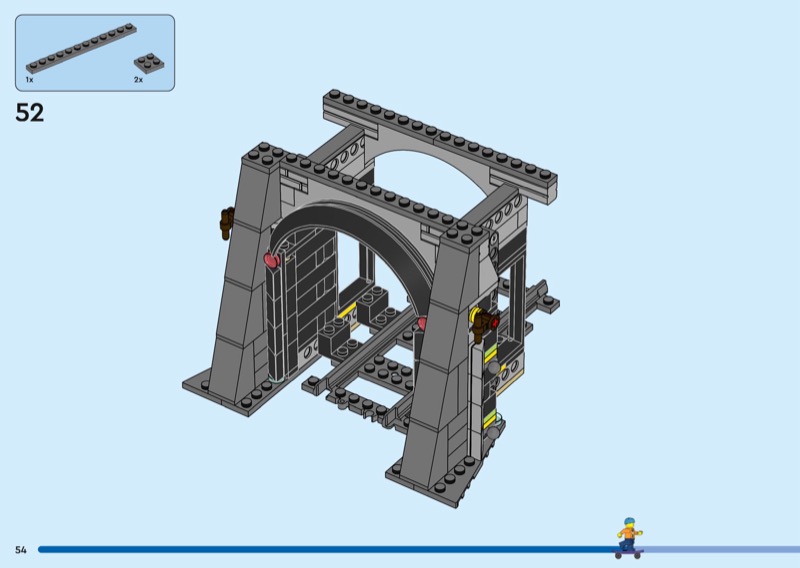Click the page number 54
This screenshot has height=568, width=800.
click(20, 549)
